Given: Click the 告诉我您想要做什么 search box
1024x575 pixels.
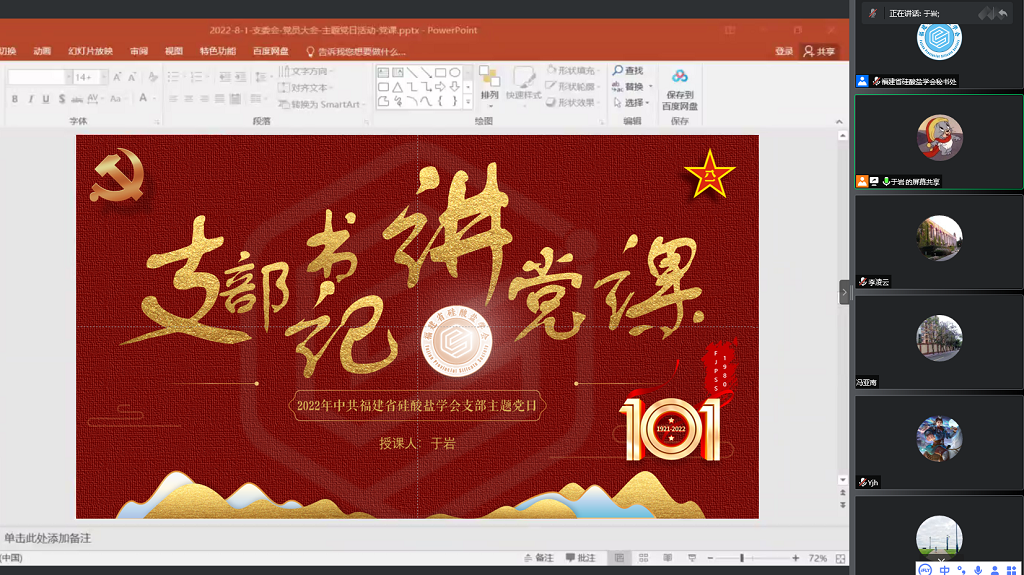Looking at the screenshot, I should (356, 52).
